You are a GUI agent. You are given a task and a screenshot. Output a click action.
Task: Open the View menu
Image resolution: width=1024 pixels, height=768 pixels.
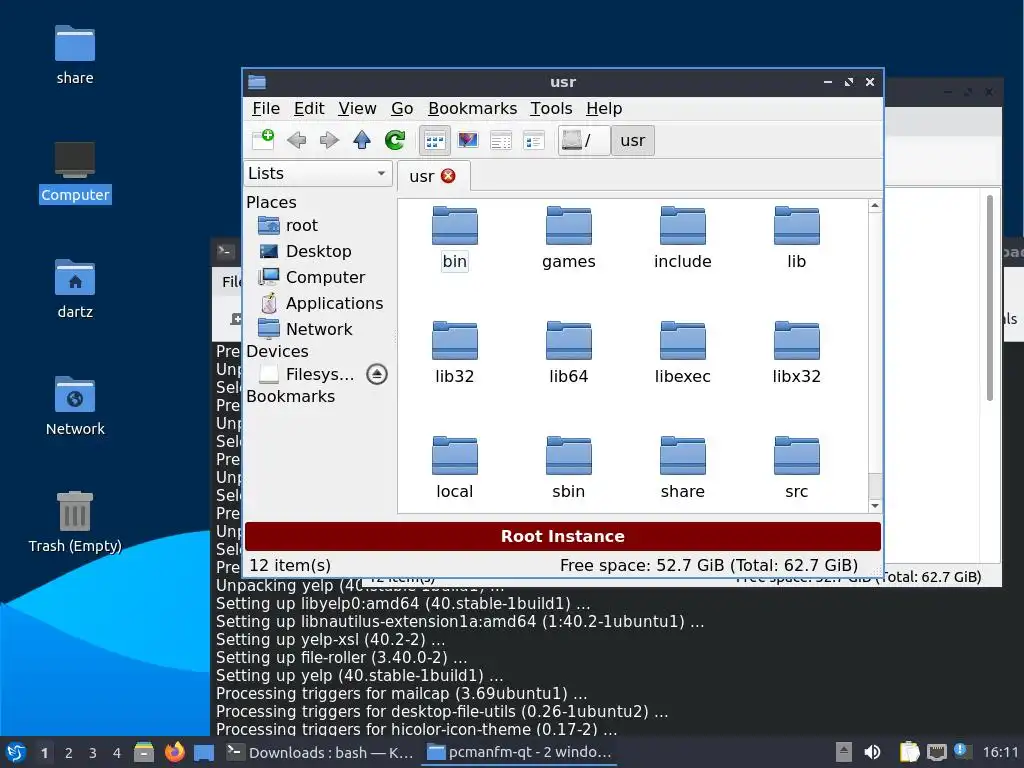point(357,108)
